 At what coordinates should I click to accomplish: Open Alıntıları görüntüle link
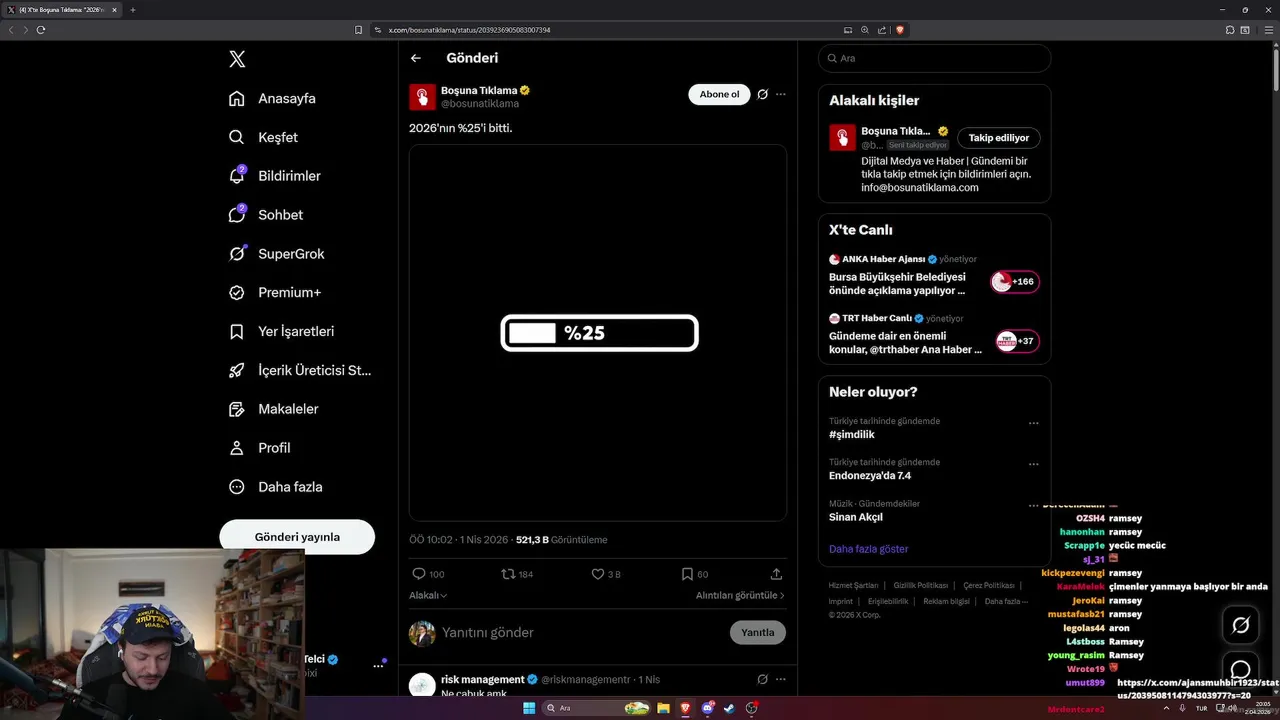[740, 595]
